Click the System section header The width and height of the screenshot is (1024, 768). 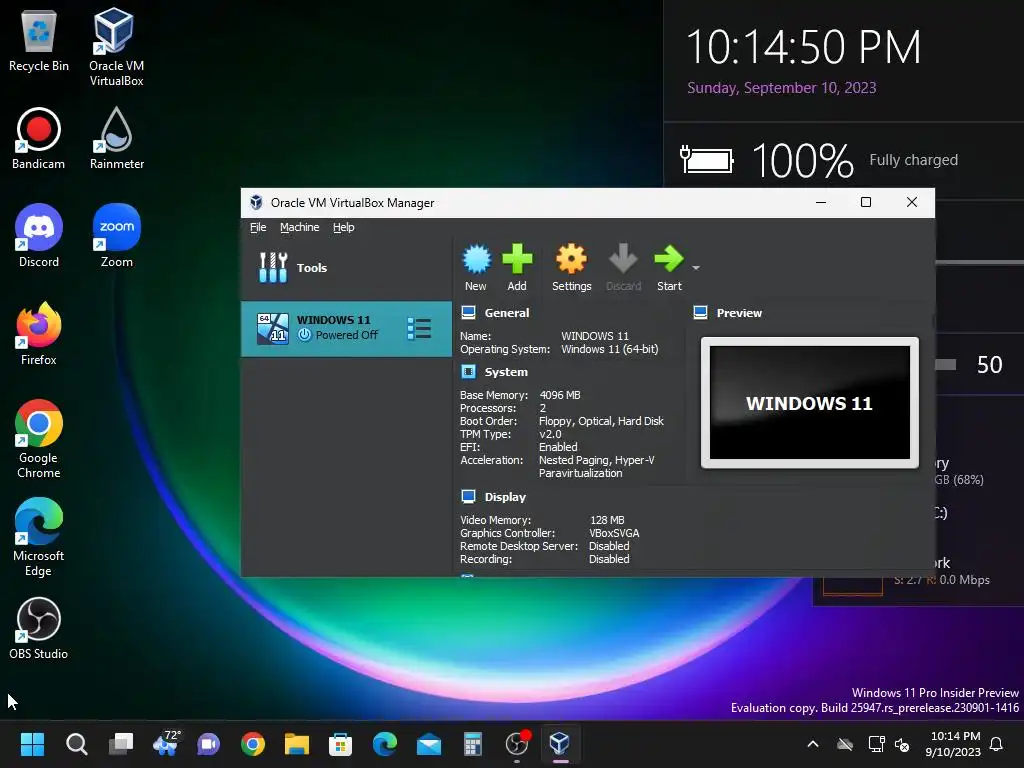tap(506, 372)
